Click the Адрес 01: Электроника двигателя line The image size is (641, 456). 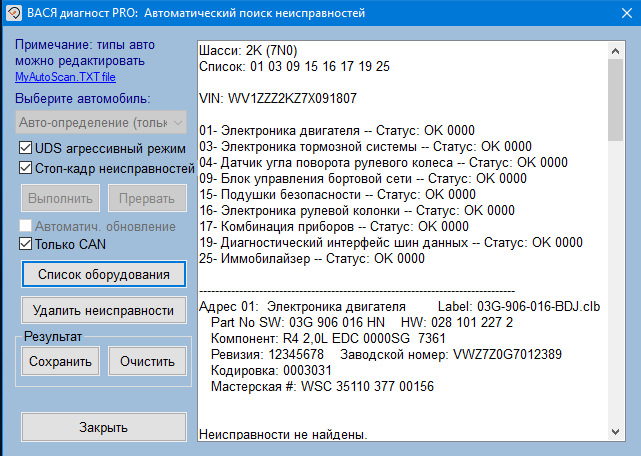pos(399,306)
